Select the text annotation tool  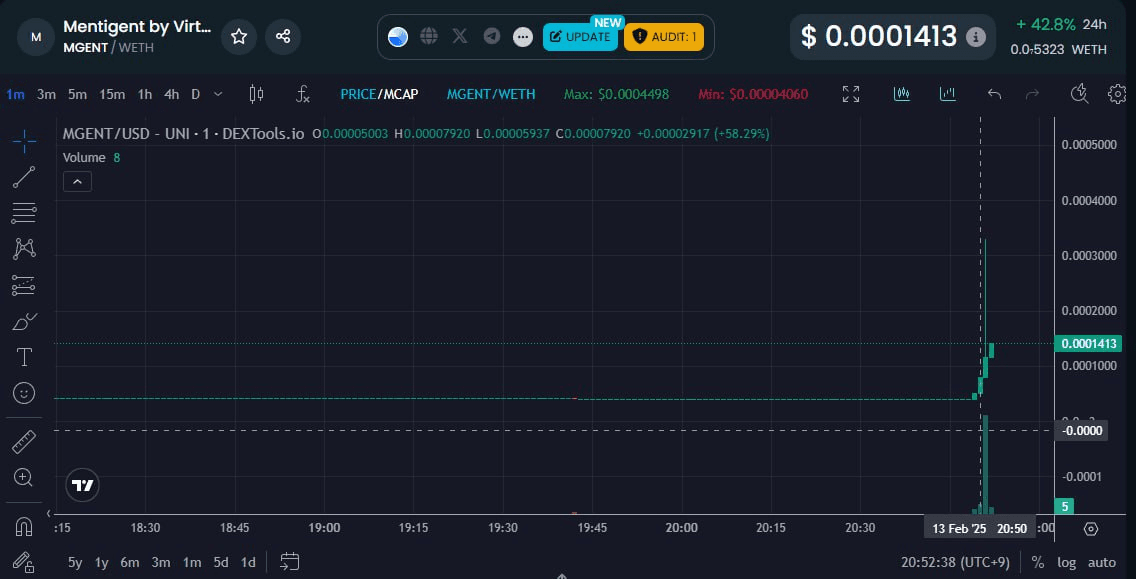(24, 357)
